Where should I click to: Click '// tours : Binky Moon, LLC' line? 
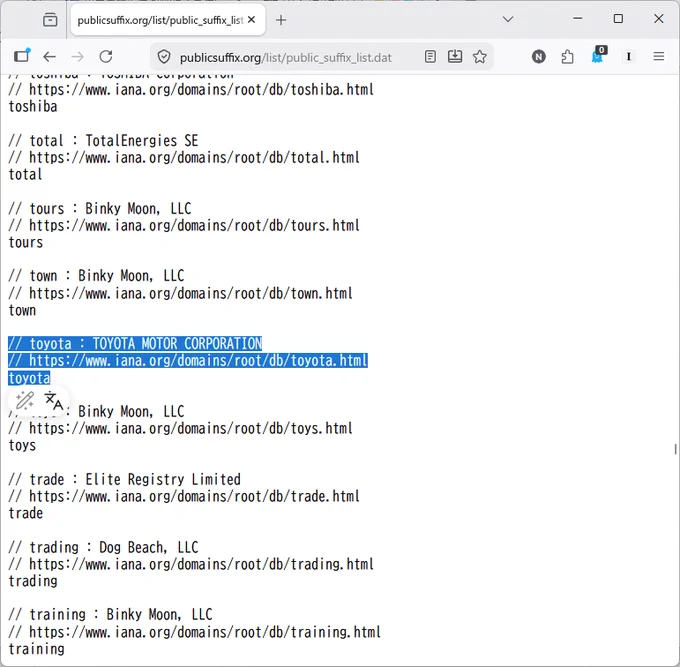click(x=100, y=209)
